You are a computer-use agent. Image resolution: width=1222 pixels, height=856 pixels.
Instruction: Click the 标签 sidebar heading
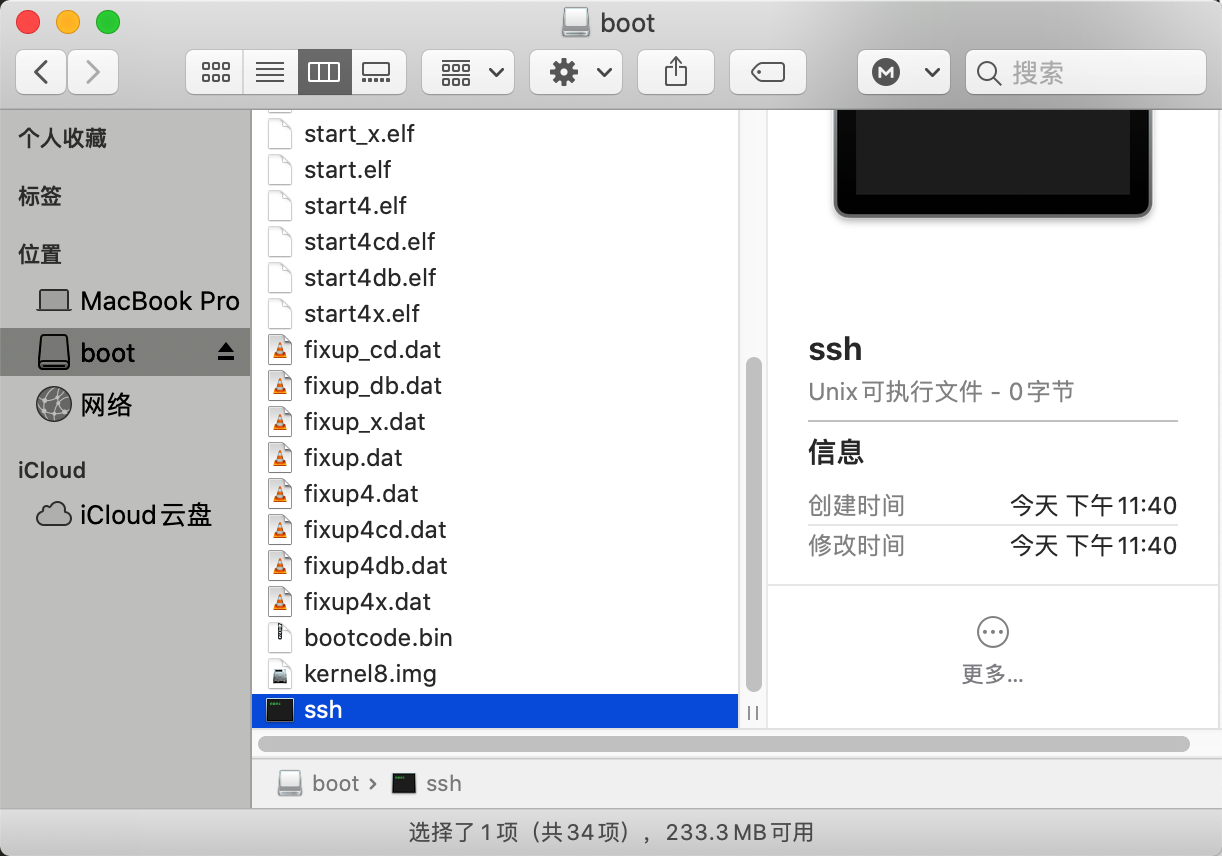(x=40, y=196)
